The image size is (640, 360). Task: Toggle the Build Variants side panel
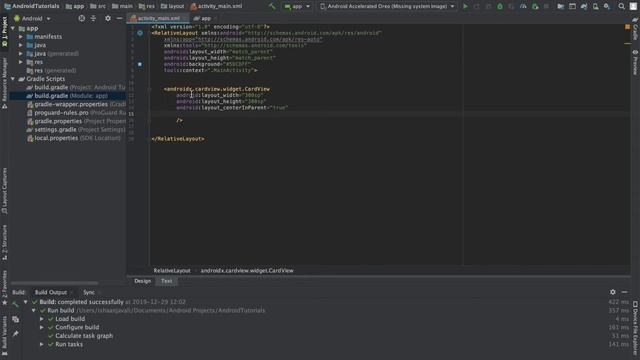(4, 336)
